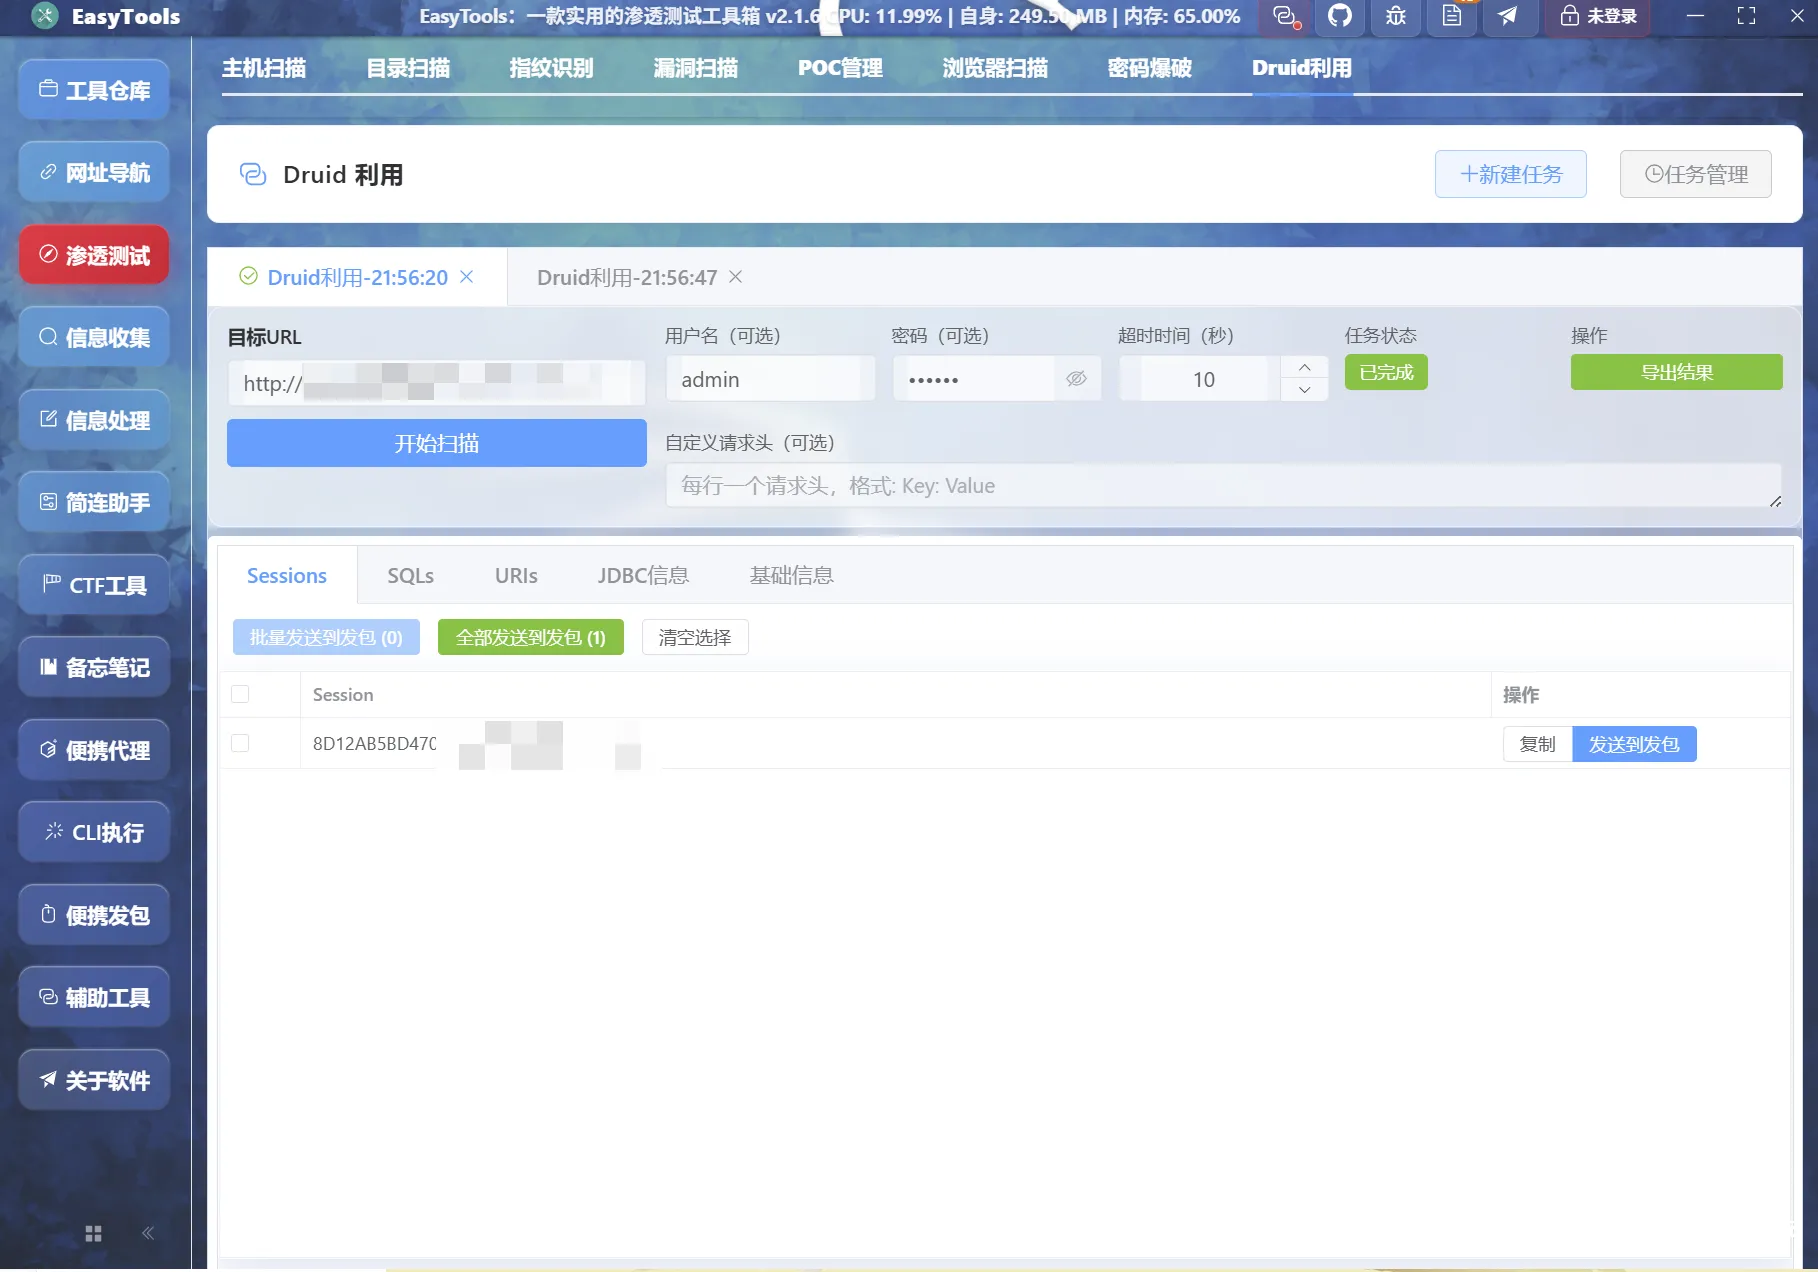Check the select-all checkbox in Session header
The width and height of the screenshot is (1818, 1272).
[240, 693]
